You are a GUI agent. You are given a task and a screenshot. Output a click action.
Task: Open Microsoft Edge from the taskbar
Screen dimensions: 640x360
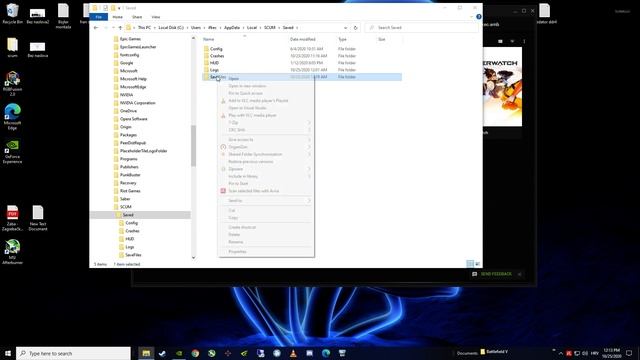326,353
